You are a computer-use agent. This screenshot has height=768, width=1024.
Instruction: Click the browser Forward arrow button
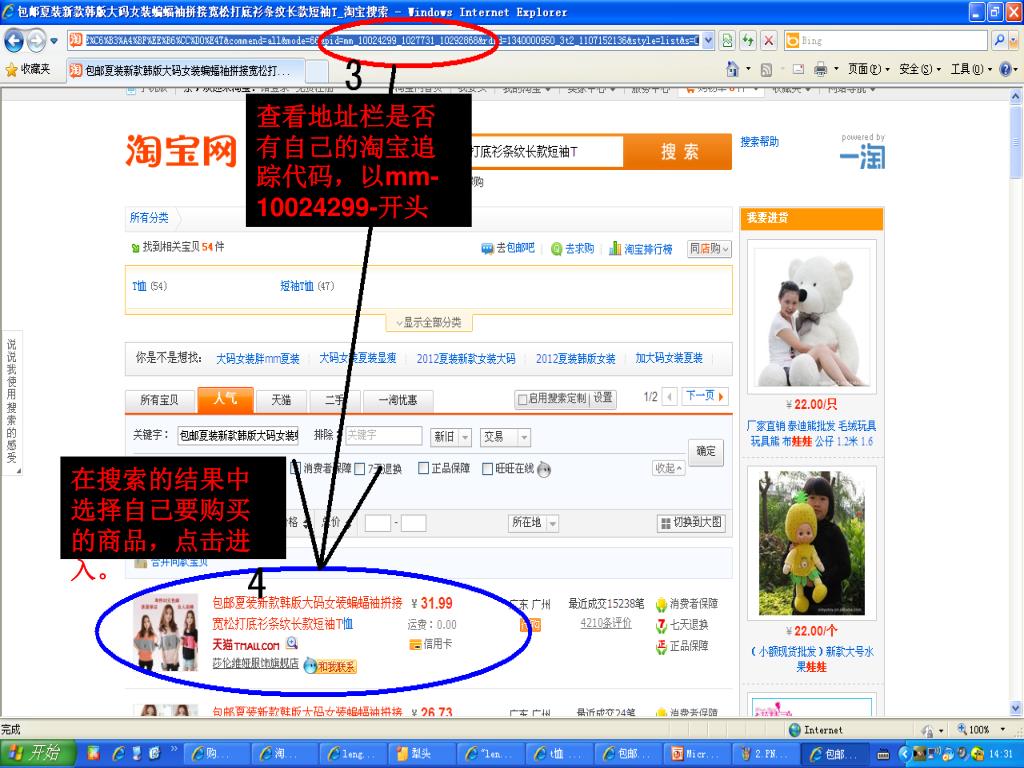pyautogui.click(x=36, y=40)
